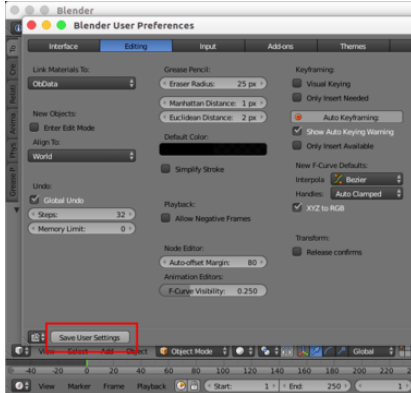Open the Timeline editor type selector
This screenshot has width=411, height=393.
point(22,386)
